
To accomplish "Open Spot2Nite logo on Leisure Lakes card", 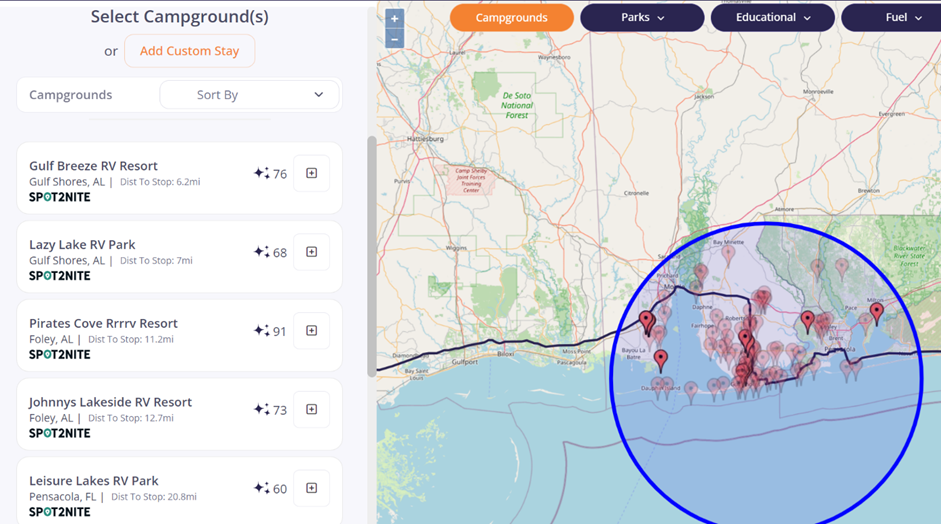I will [x=59, y=512].
